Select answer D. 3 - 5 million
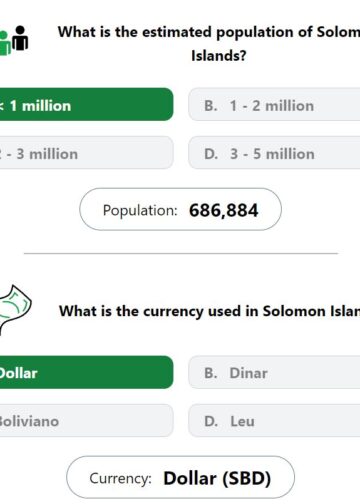 (x=274, y=153)
